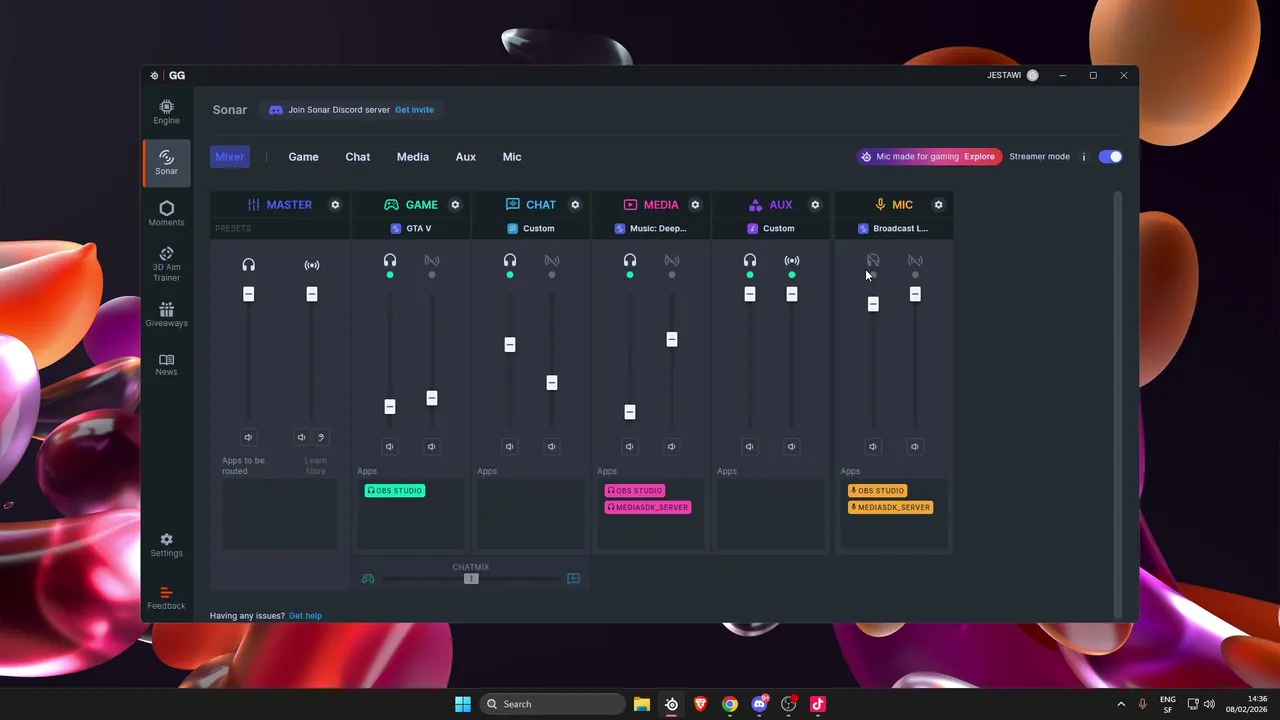This screenshot has height=720, width=1280.
Task: Open Game channel settings gear
Action: pos(455,205)
